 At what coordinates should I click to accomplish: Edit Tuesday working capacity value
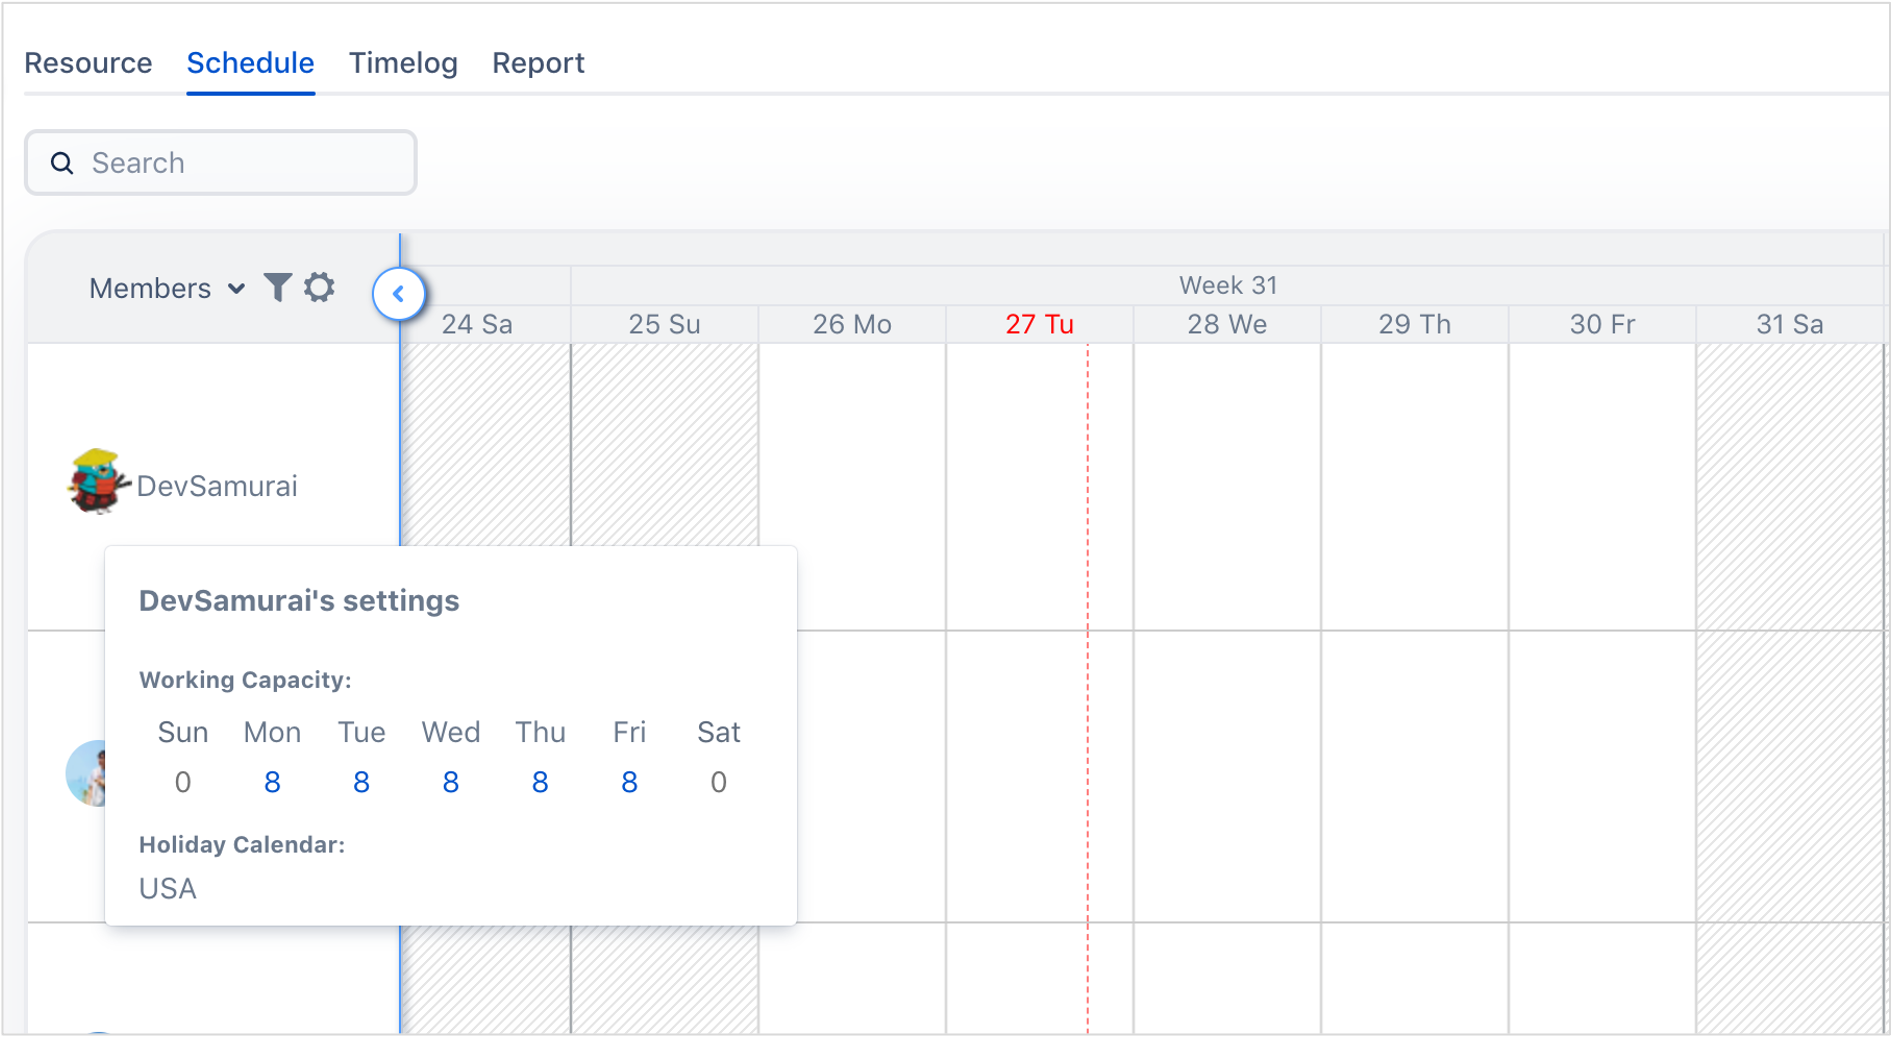(x=361, y=782)
